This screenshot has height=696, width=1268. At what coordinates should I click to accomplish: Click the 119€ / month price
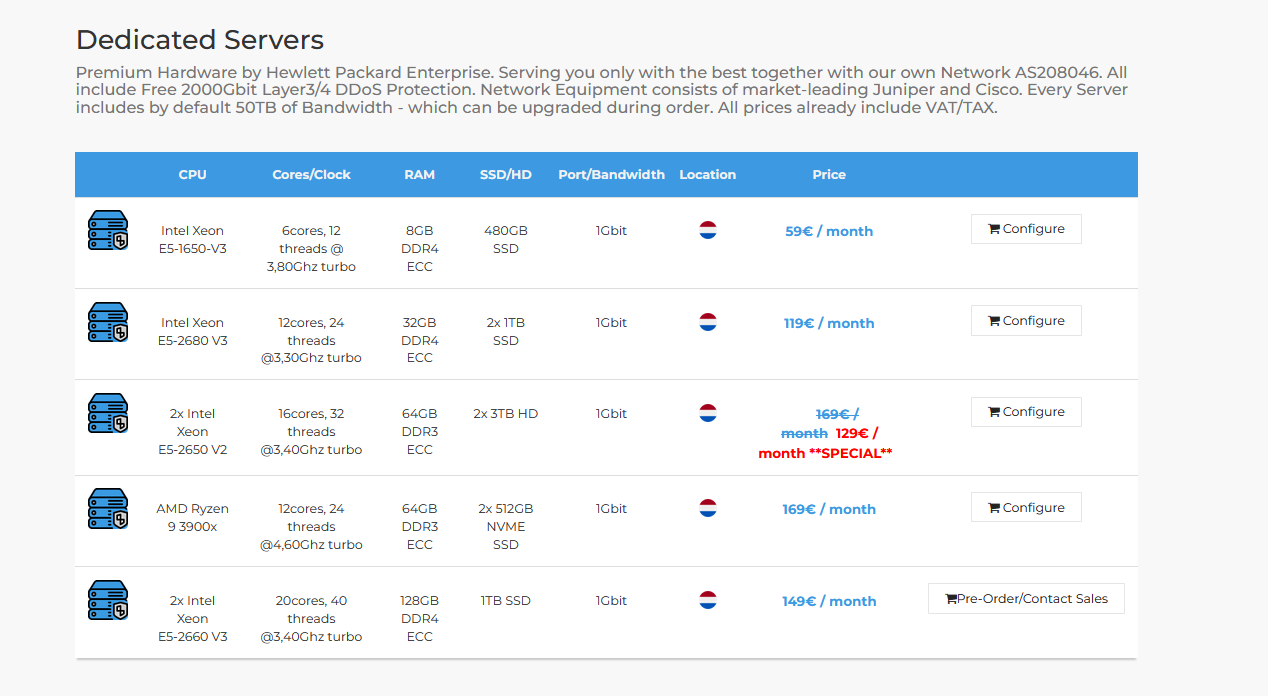pyautogui.click(x=829, y=323)
